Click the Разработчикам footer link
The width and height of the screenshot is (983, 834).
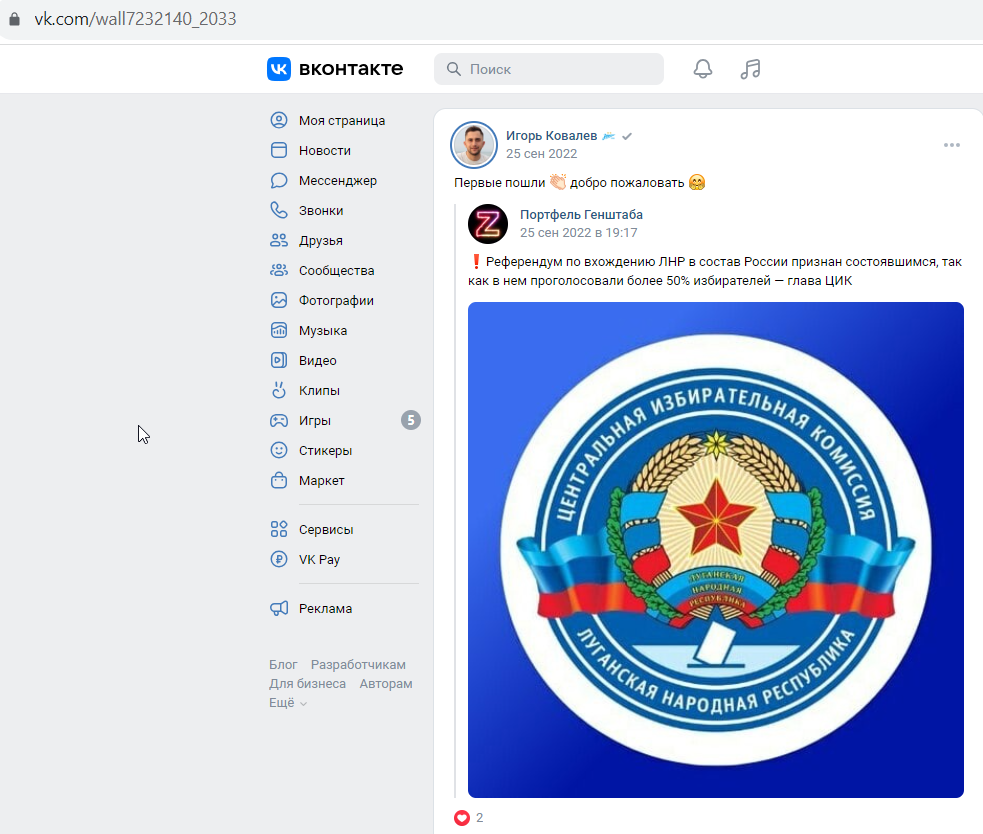358,665
